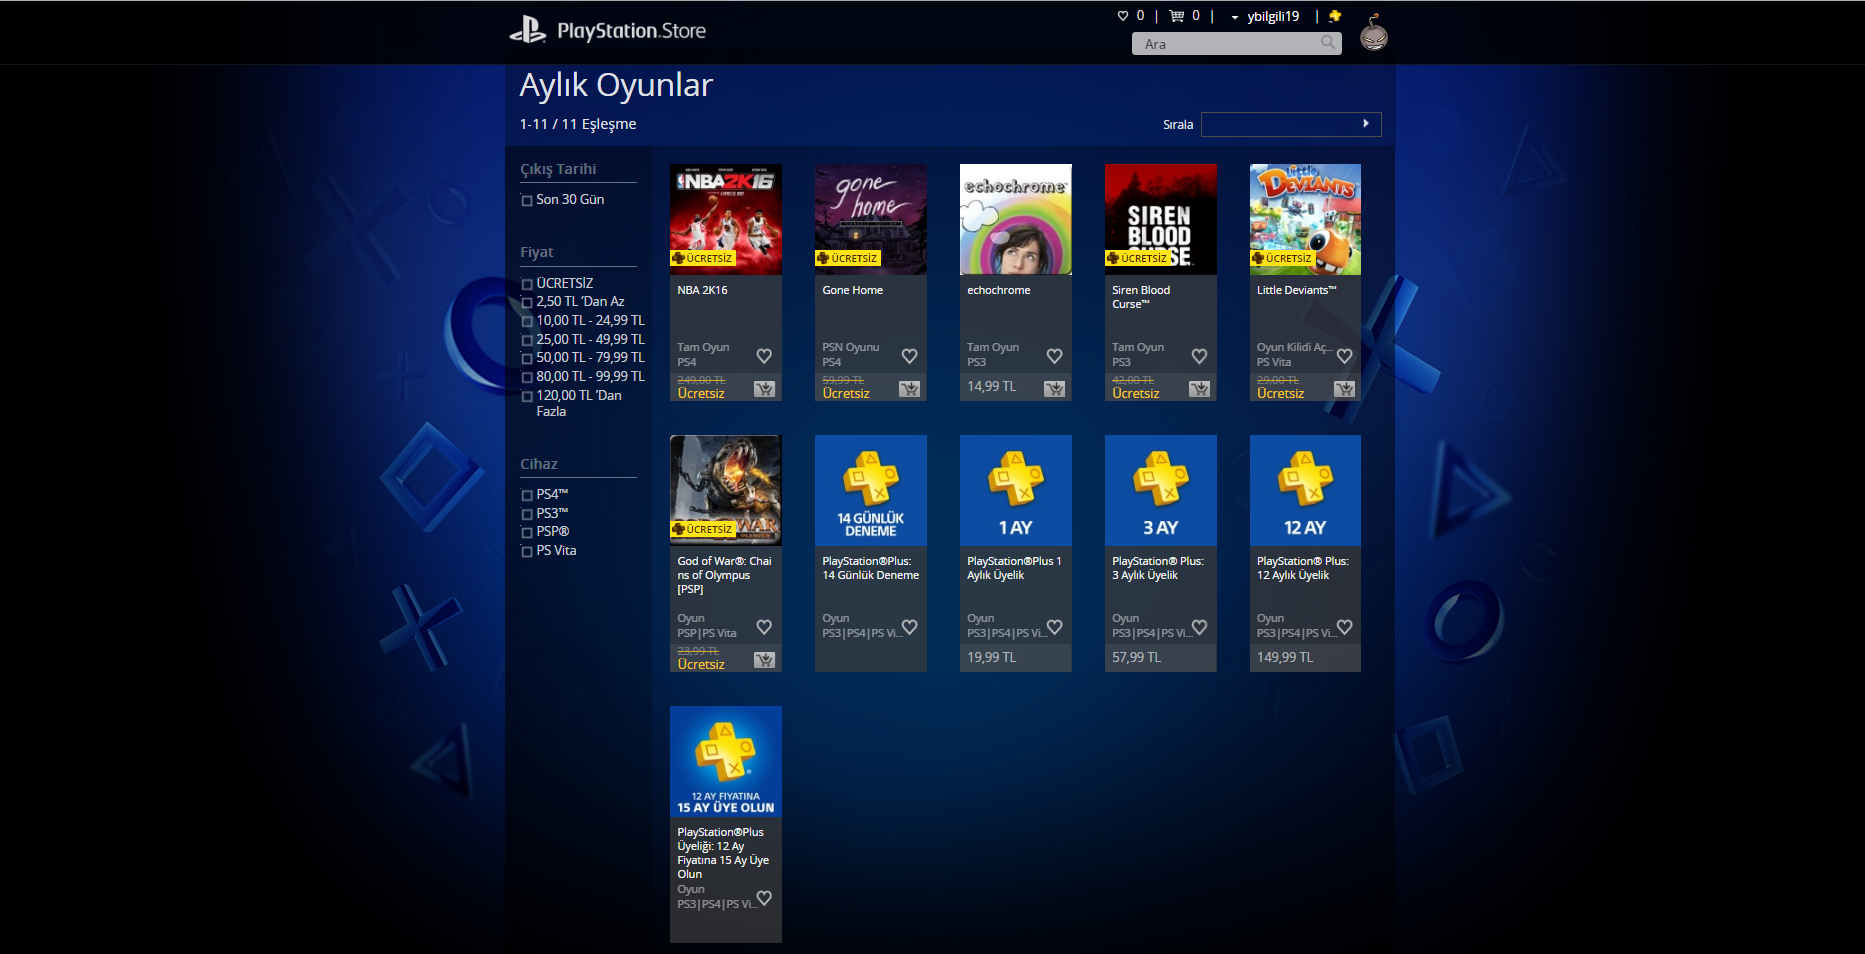The height and width of the screenshot is (954, 1865).
Task: Open Little Deviants cover thumbnail
Action: (x=1305, y=219)
